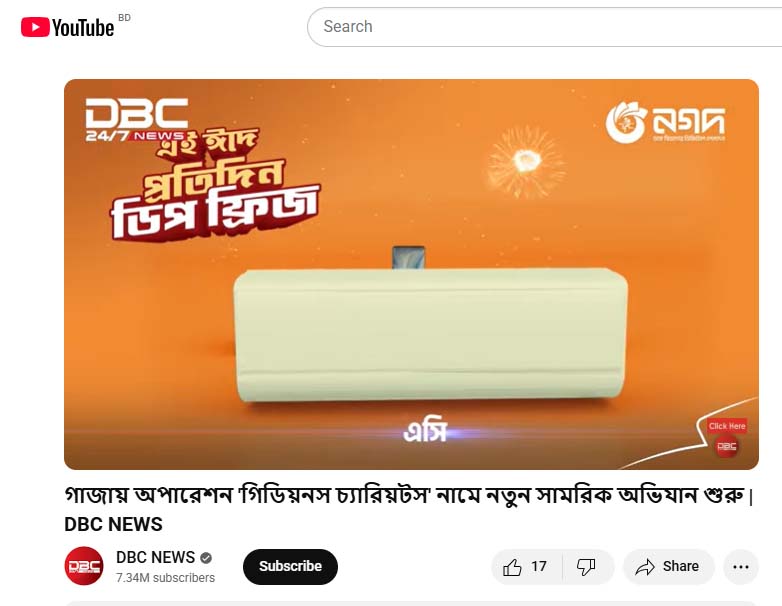This screenshot has height=606, width=782.
Task: Click the Bengali 'এসি' caption in video
Action: pyautogui.click(x=425, y=431)
